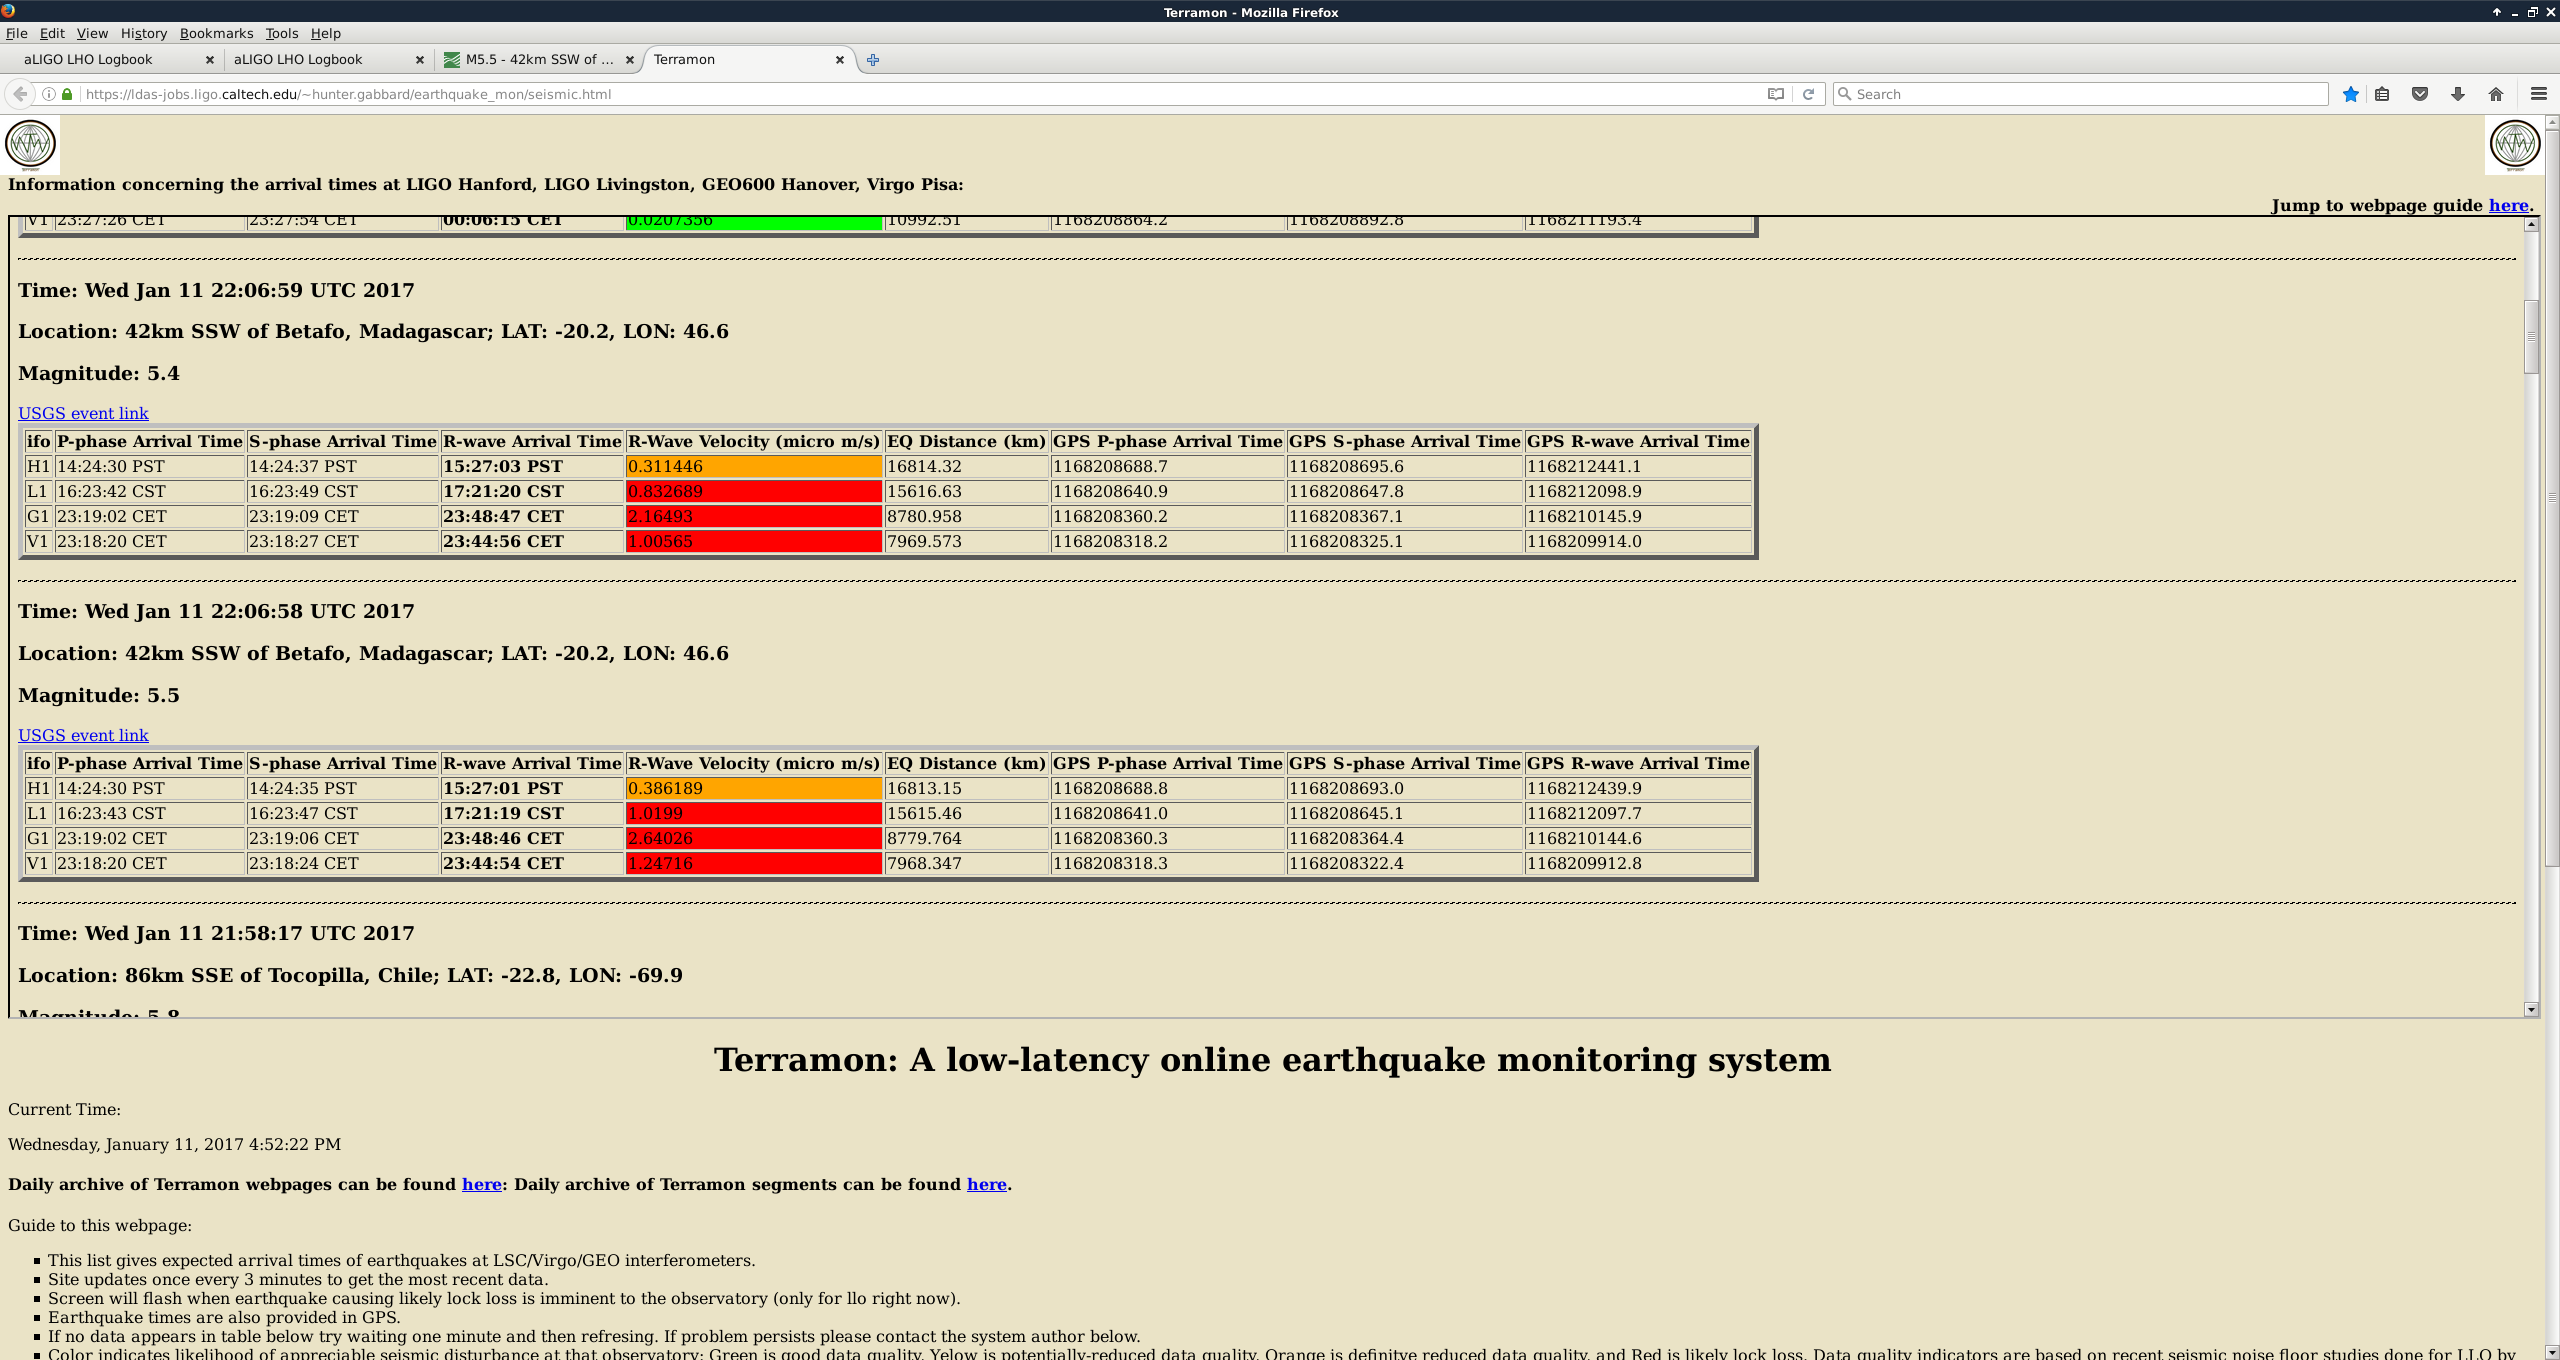Open the Help menu
Screen dimensions: 2560x1360
(325, 33)
